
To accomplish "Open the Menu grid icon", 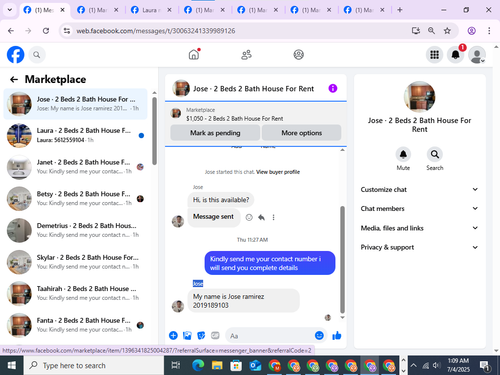I will pos(434,55).
